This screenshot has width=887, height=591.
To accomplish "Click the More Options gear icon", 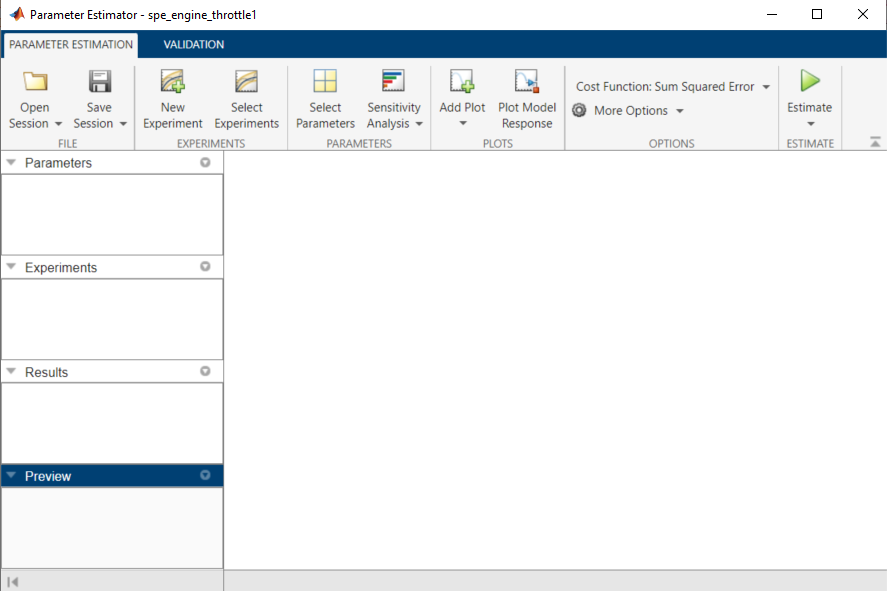I will tap(578, 111).
